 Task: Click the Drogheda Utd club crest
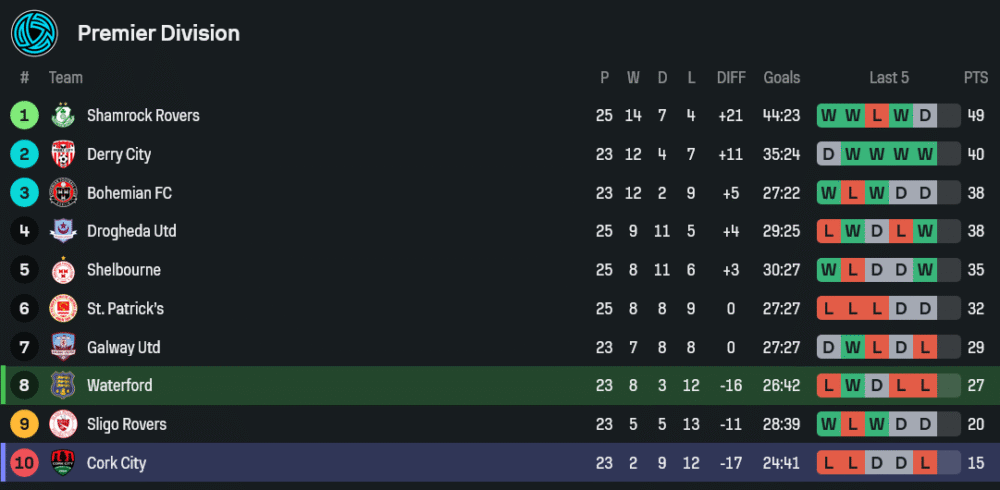coord(63,231)
